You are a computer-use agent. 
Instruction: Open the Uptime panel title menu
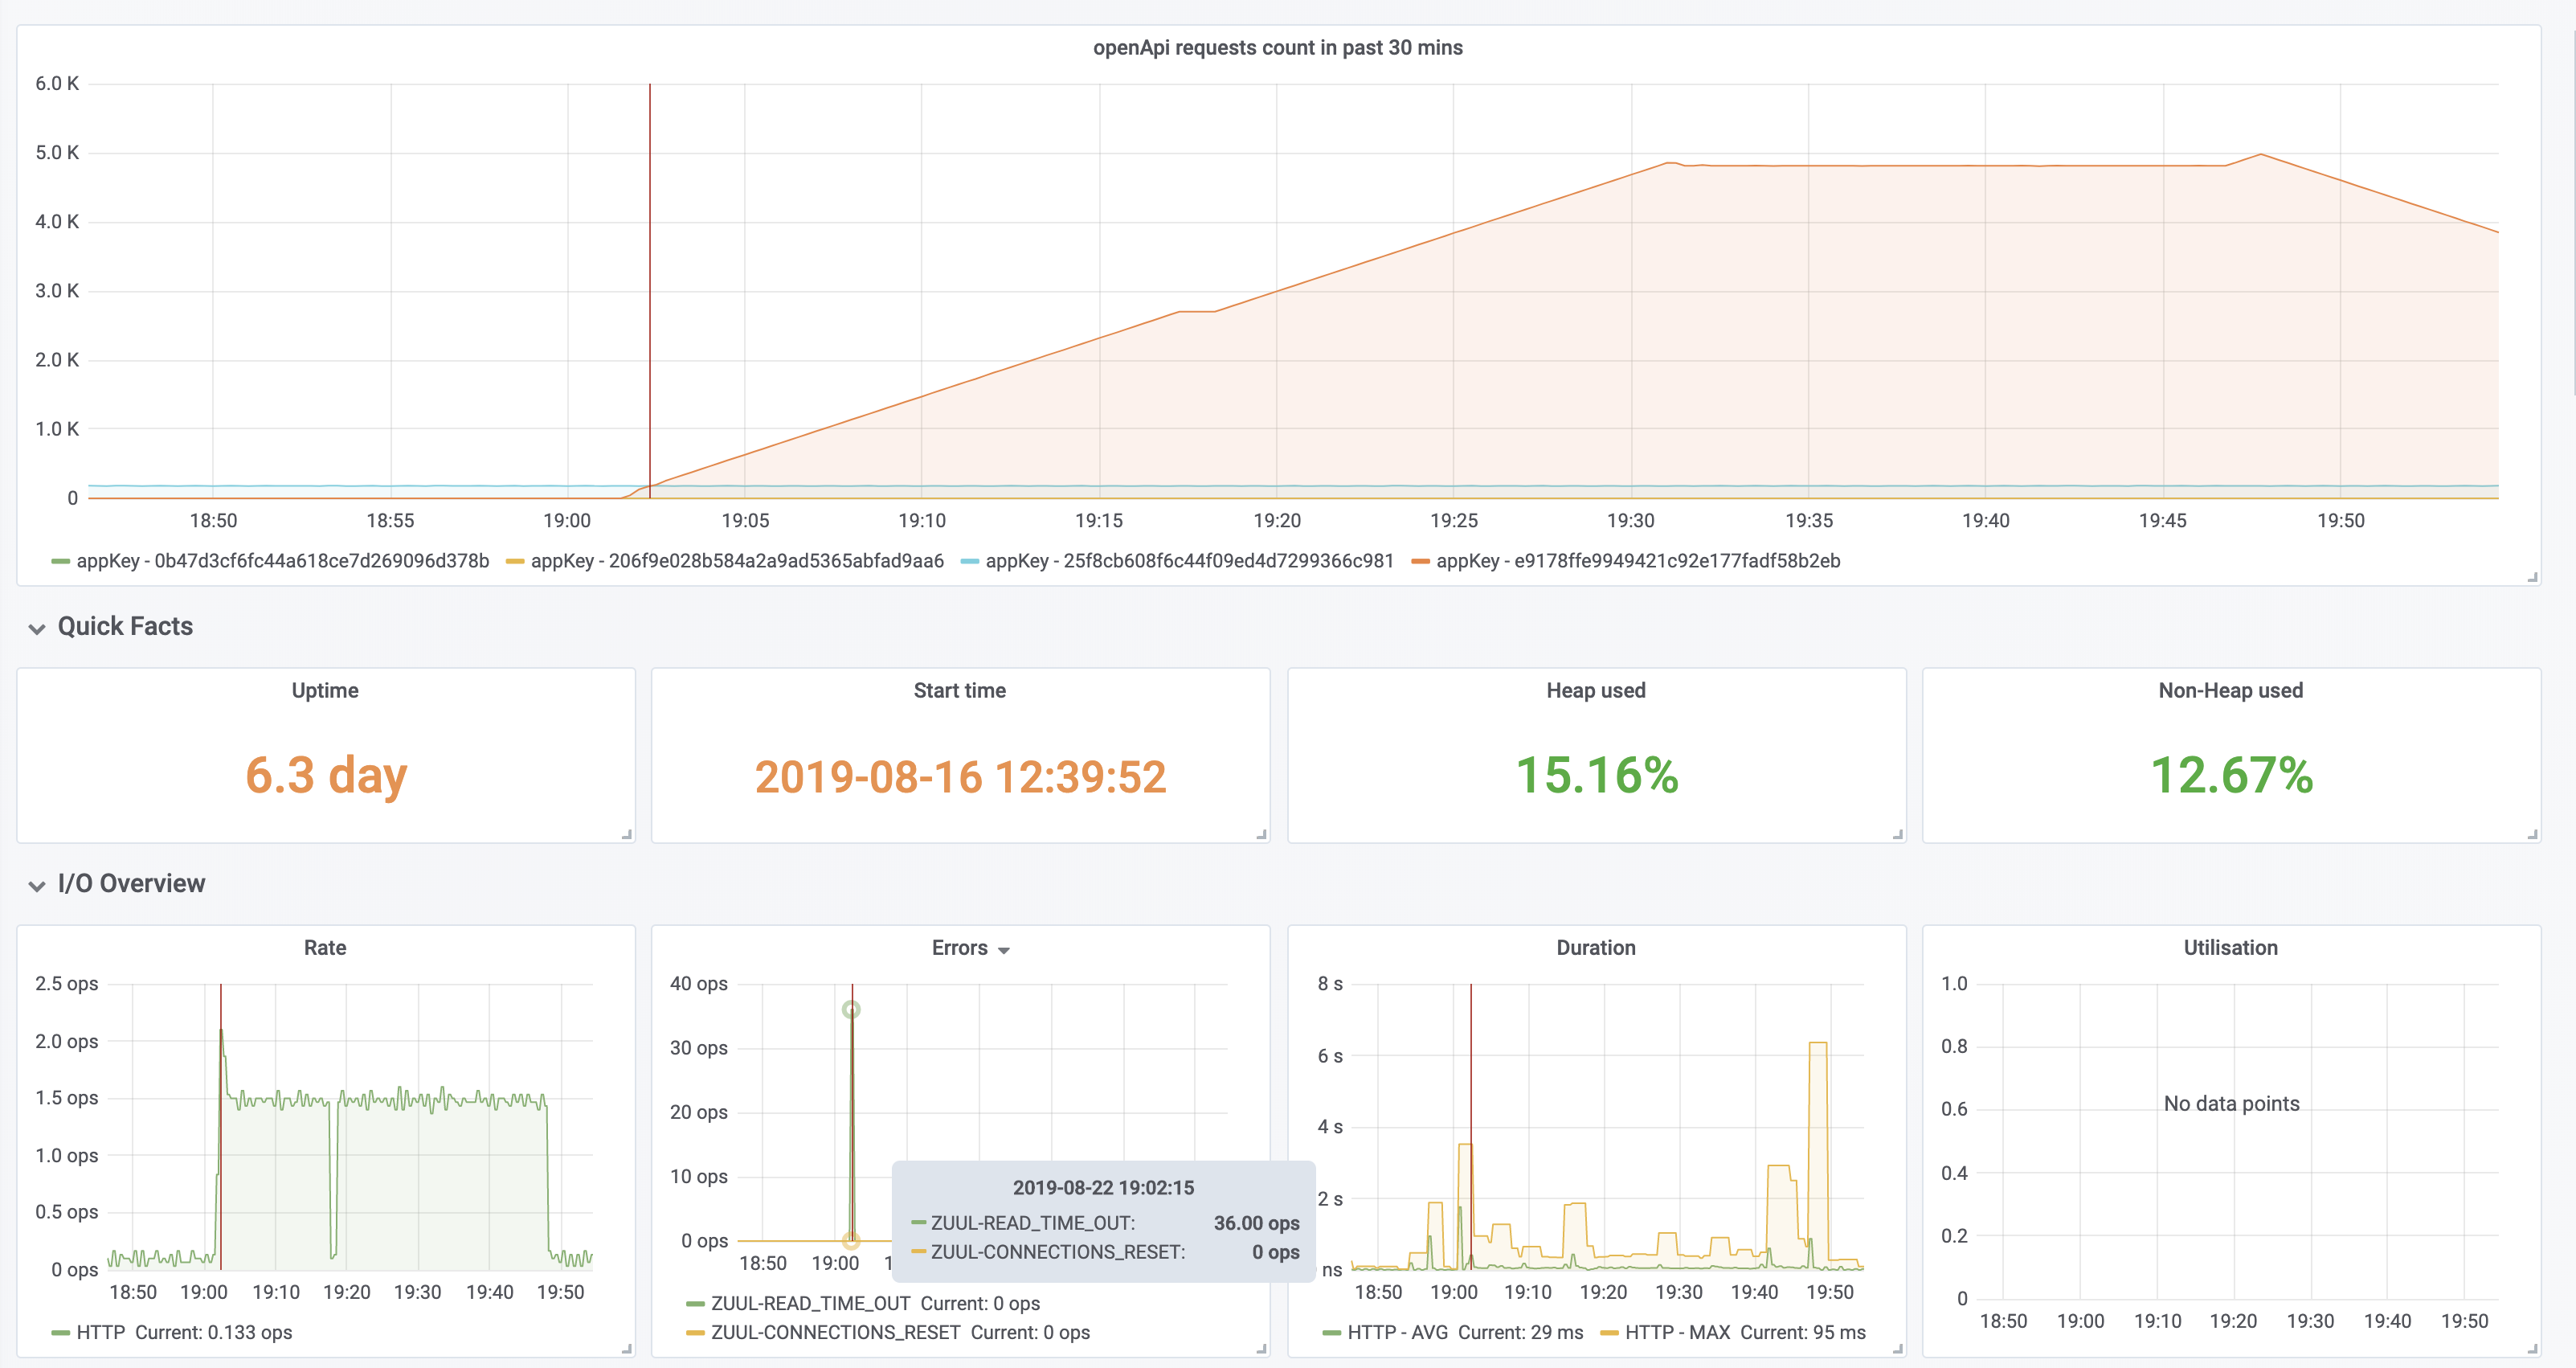(x=325, y=689)
